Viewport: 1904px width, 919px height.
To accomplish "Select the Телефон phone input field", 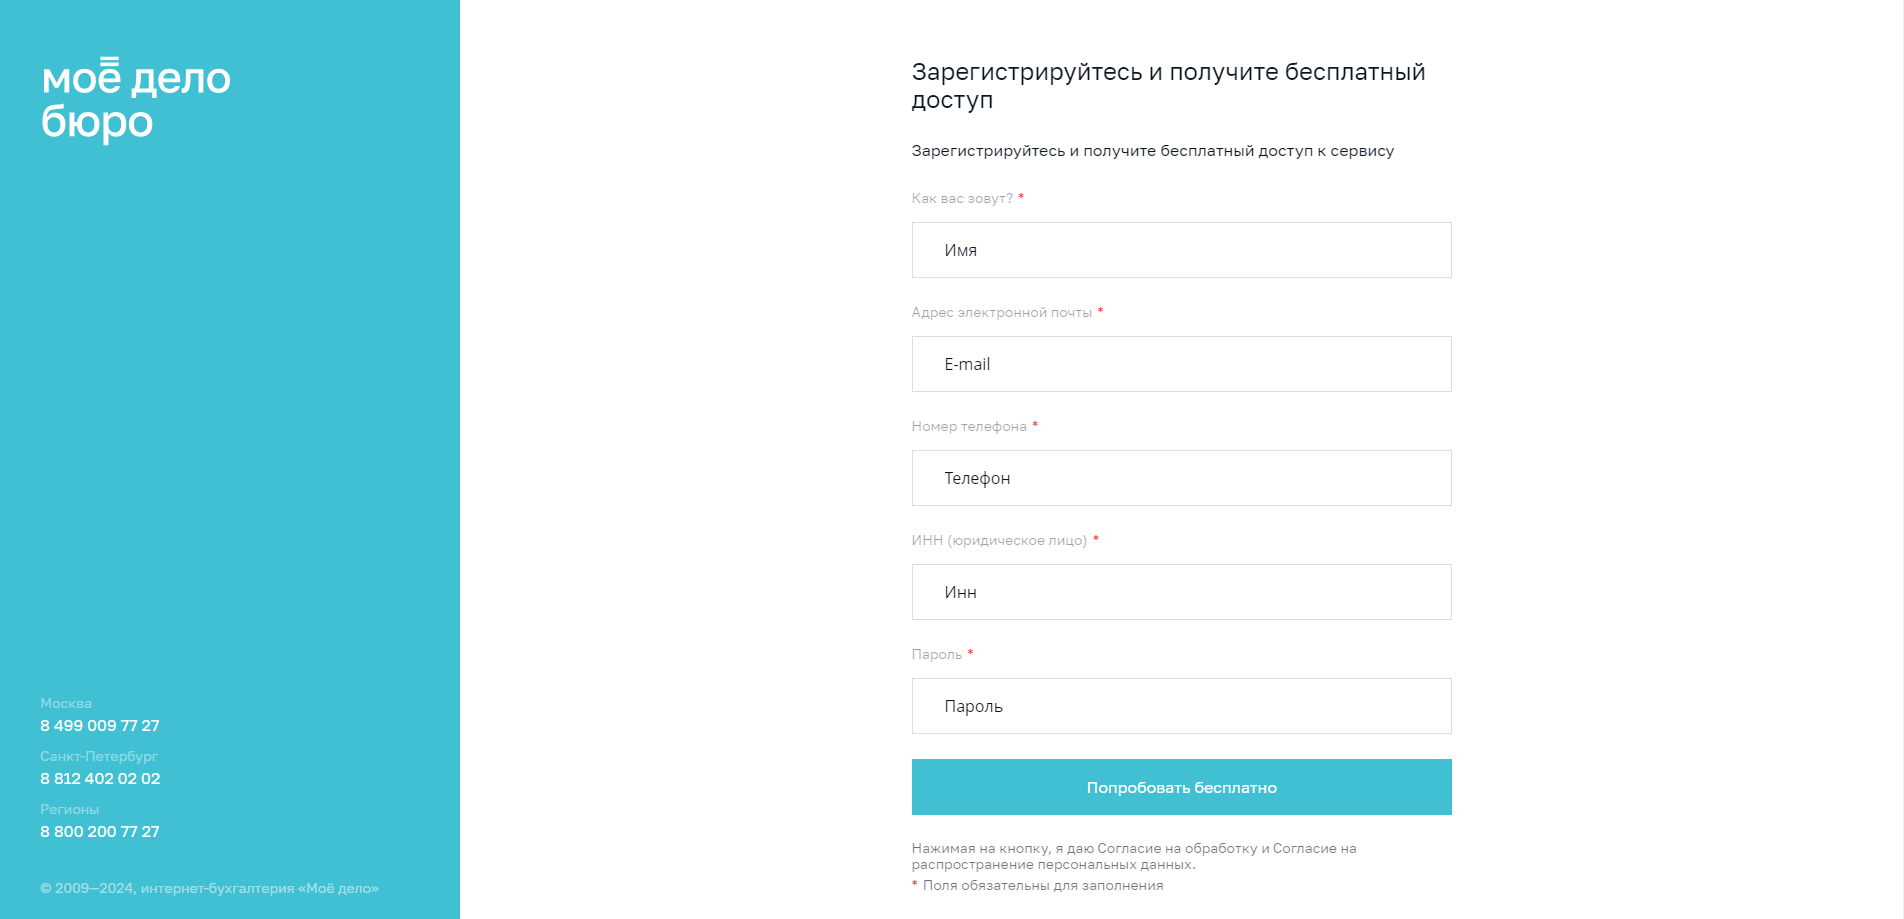I will pyautogui.click(x=1181, y=478).
